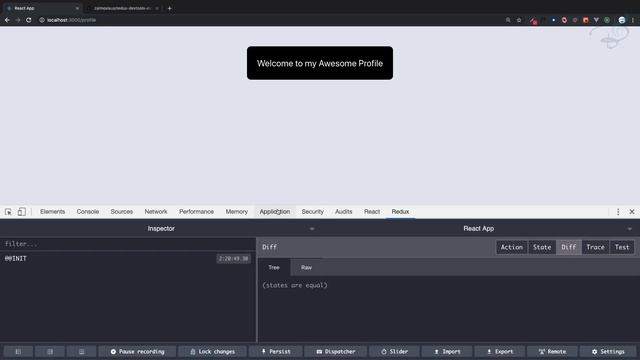Go forward in browser history
The width and height of the screenshot is (640, 360).
tap(18, 20)
